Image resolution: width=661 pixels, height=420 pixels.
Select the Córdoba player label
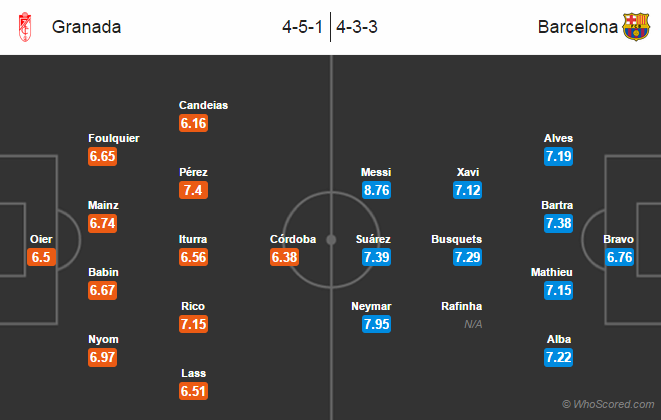pos(292,239)
